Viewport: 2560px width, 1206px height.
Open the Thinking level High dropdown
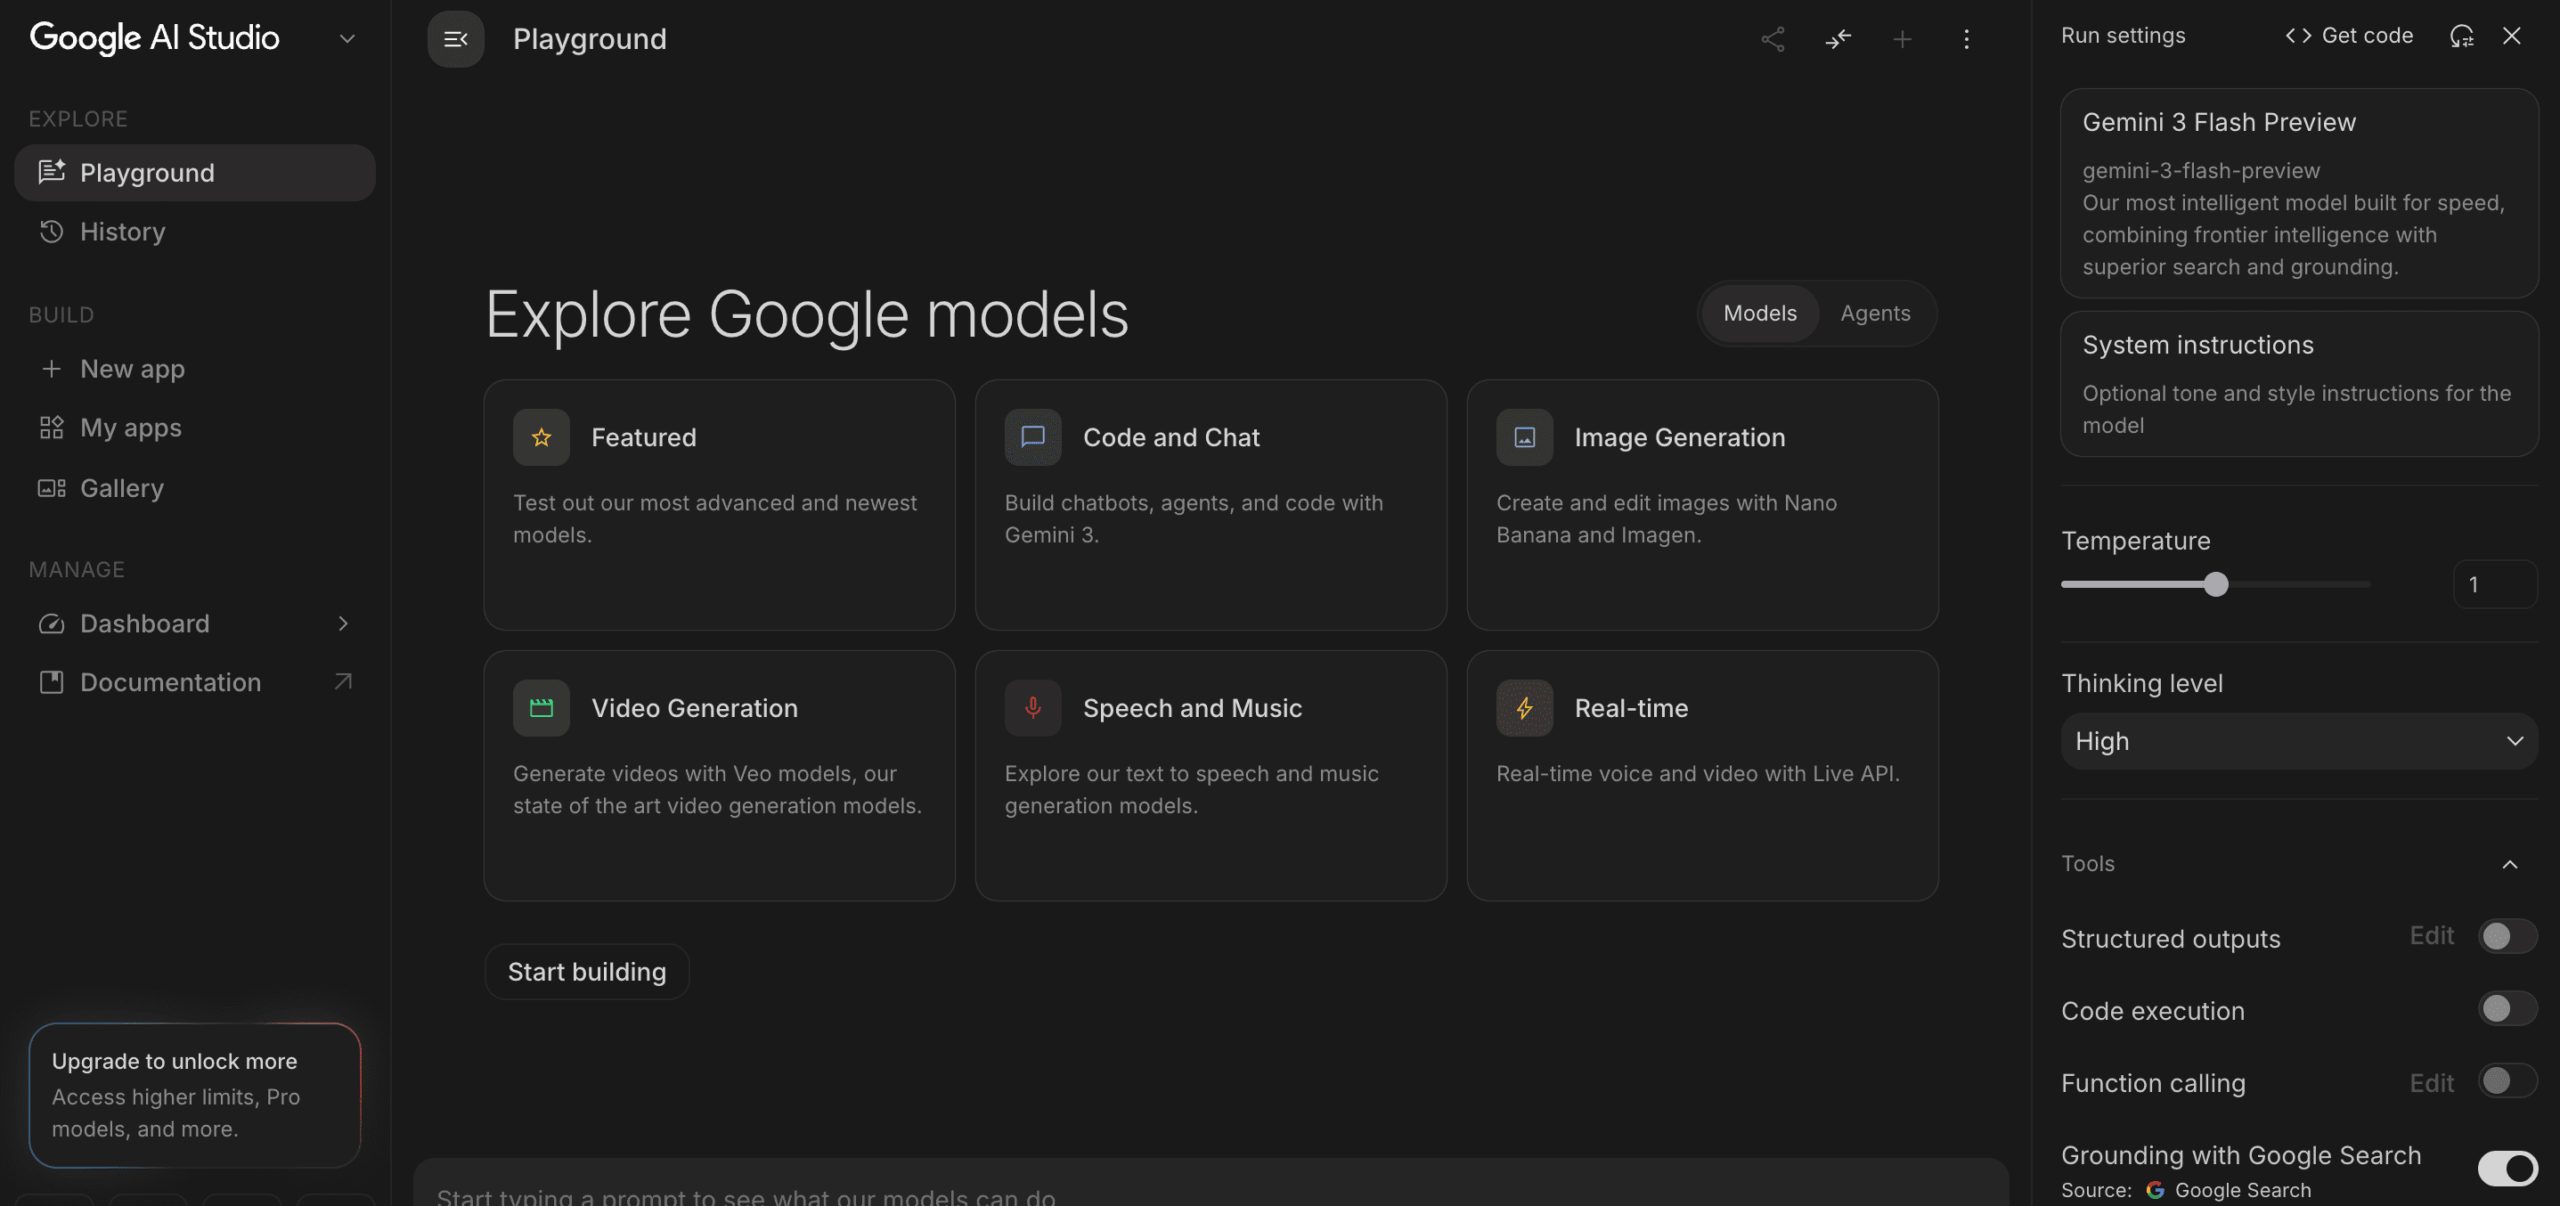(2298, 741)
